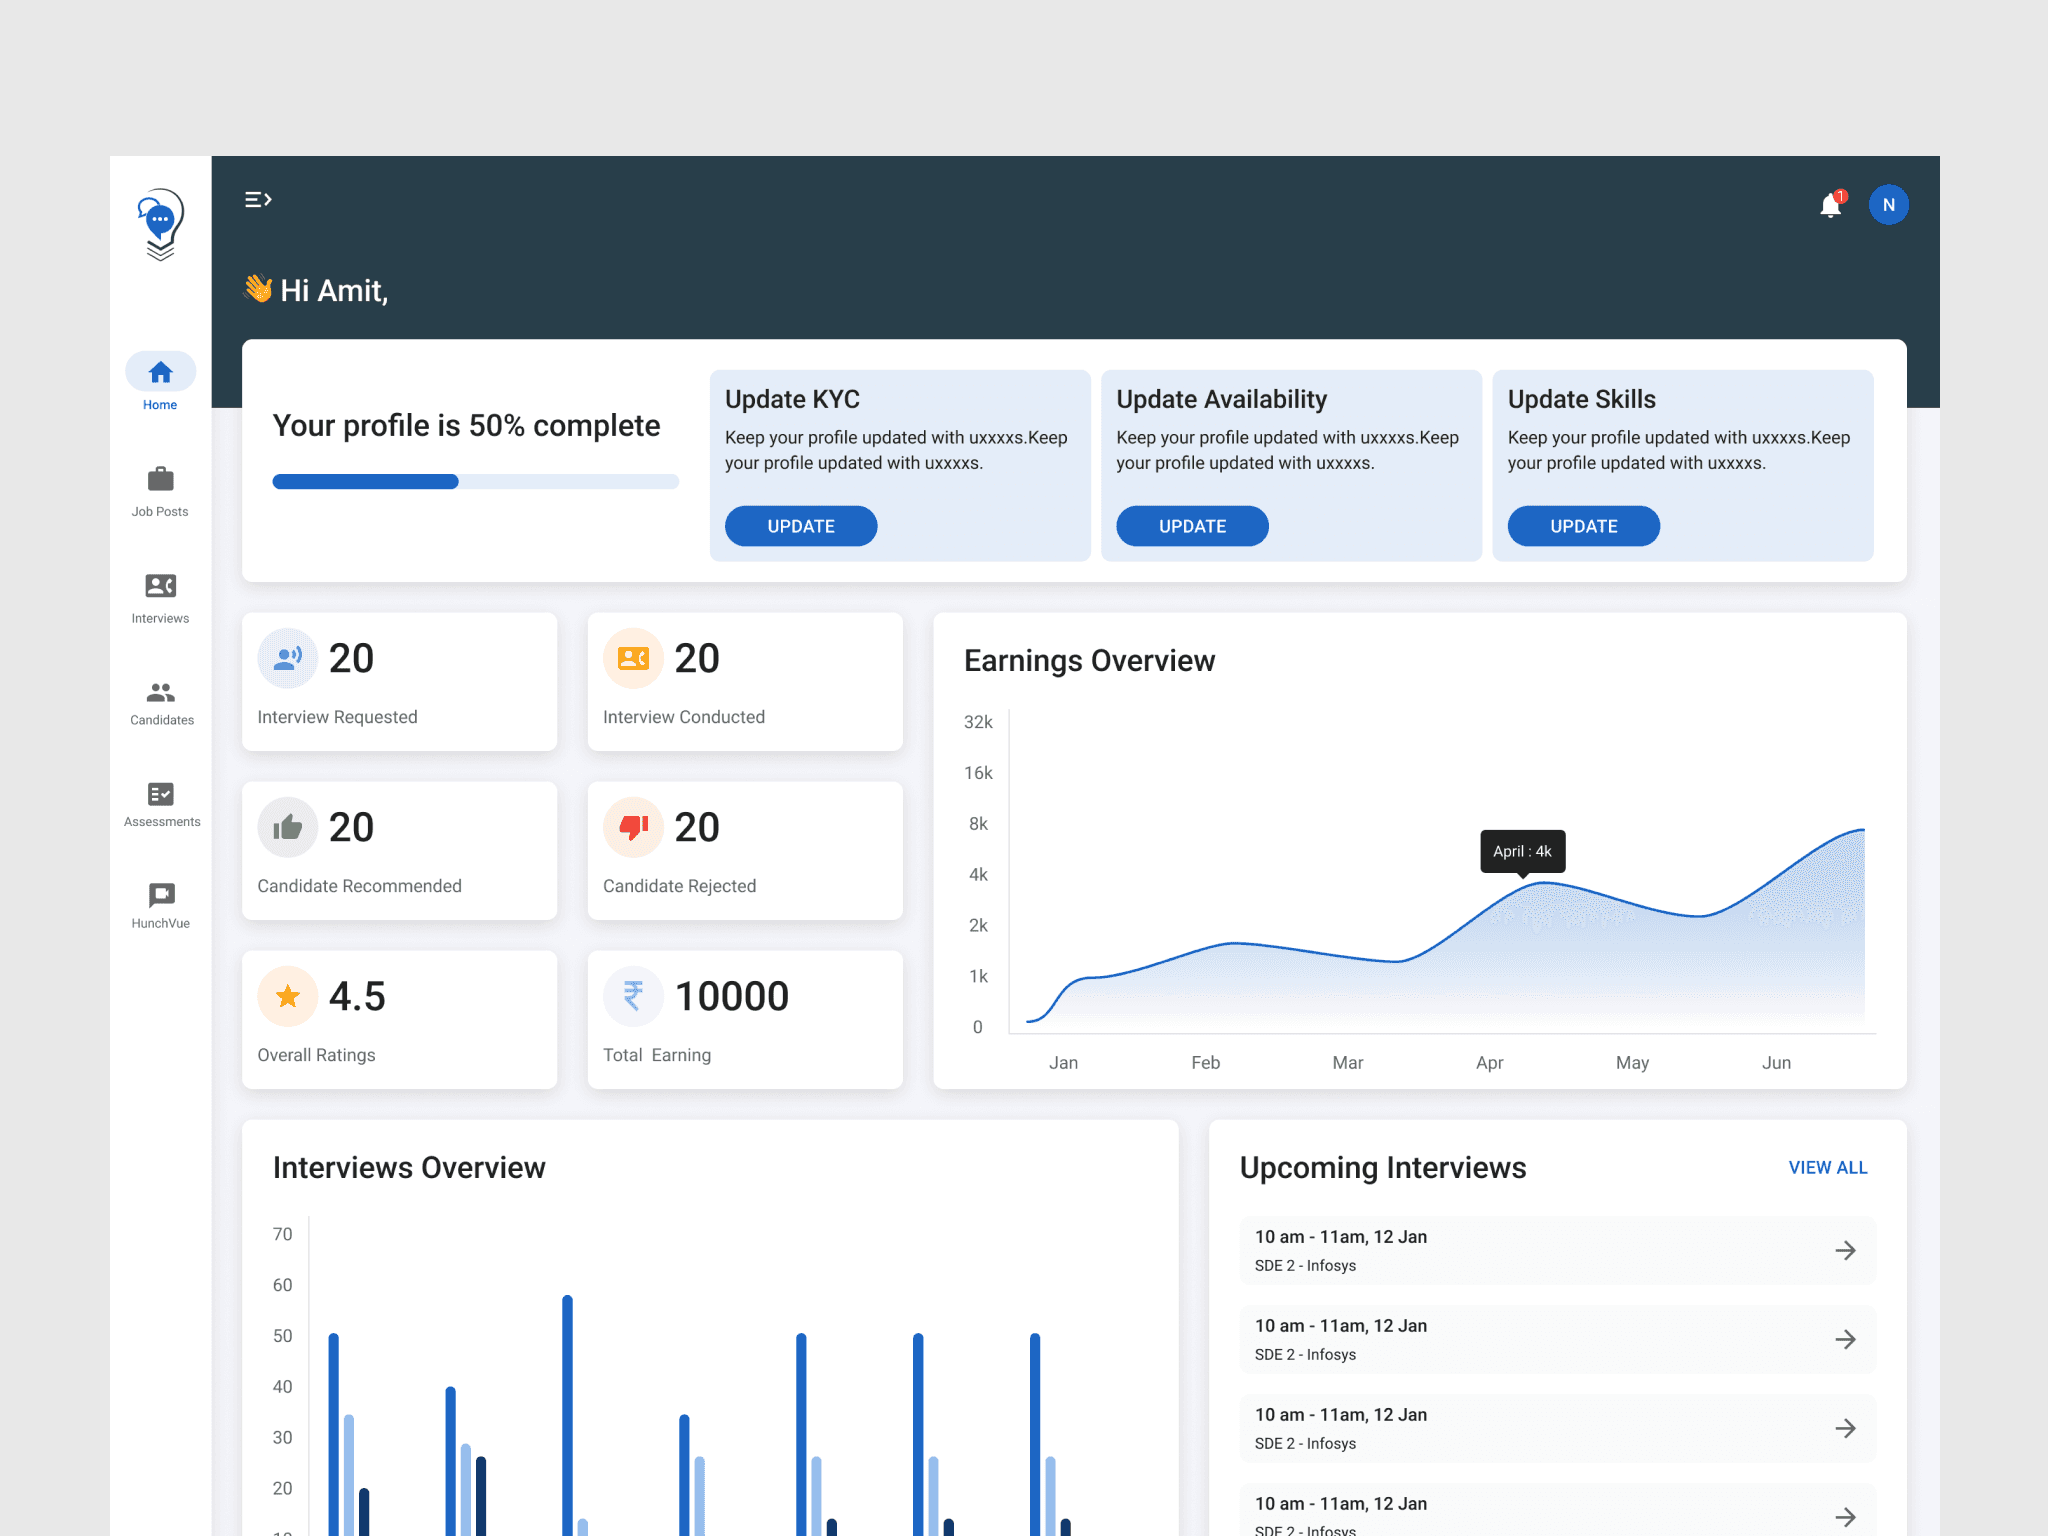Click the Total Earning rupee icon

tap(633, 996)
